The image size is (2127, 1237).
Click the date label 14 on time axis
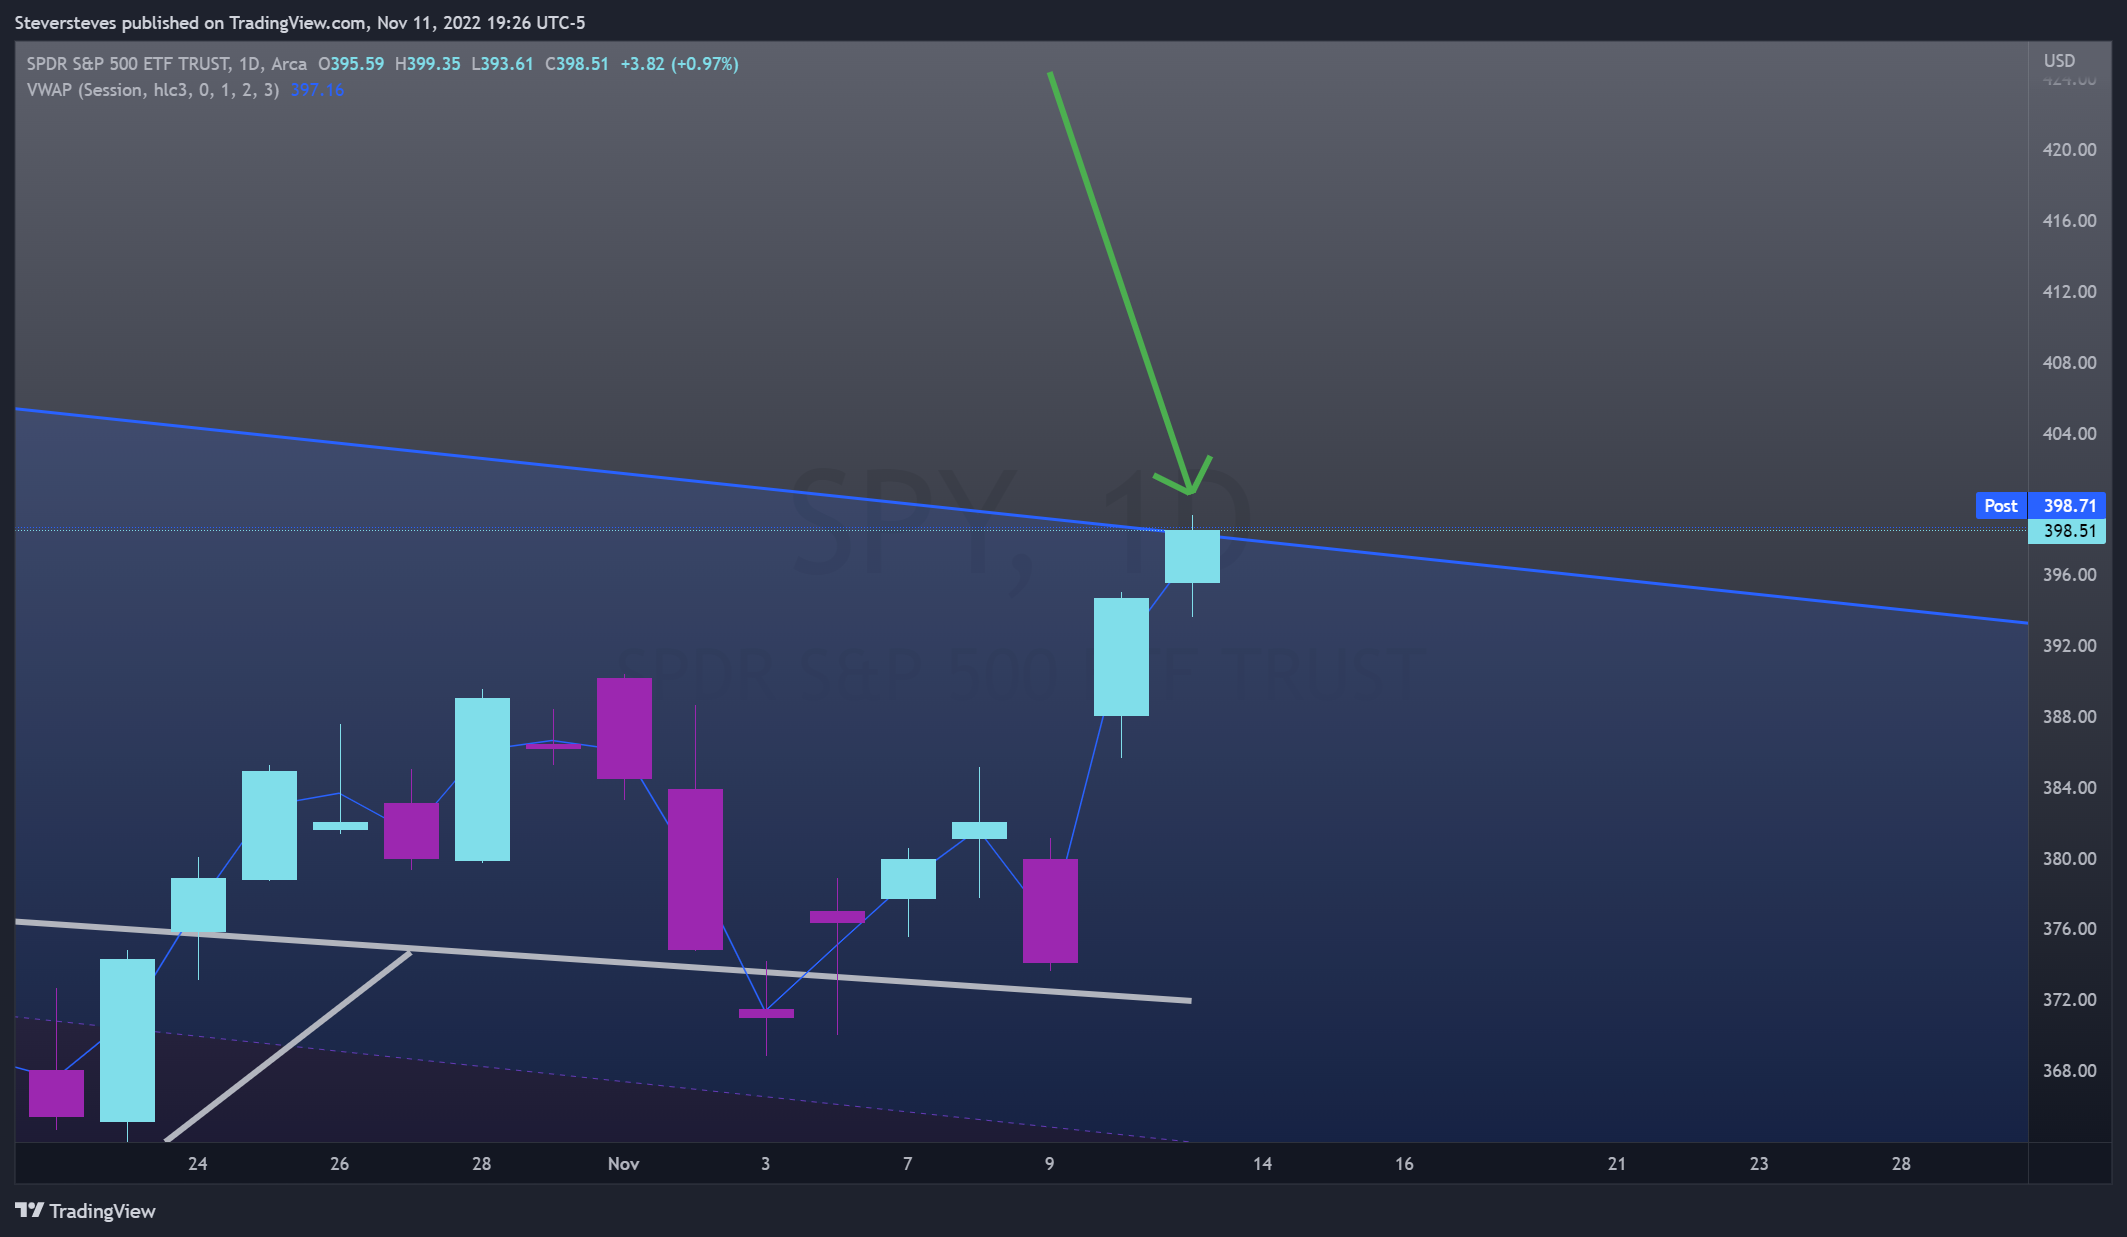coord(1263,1164)
